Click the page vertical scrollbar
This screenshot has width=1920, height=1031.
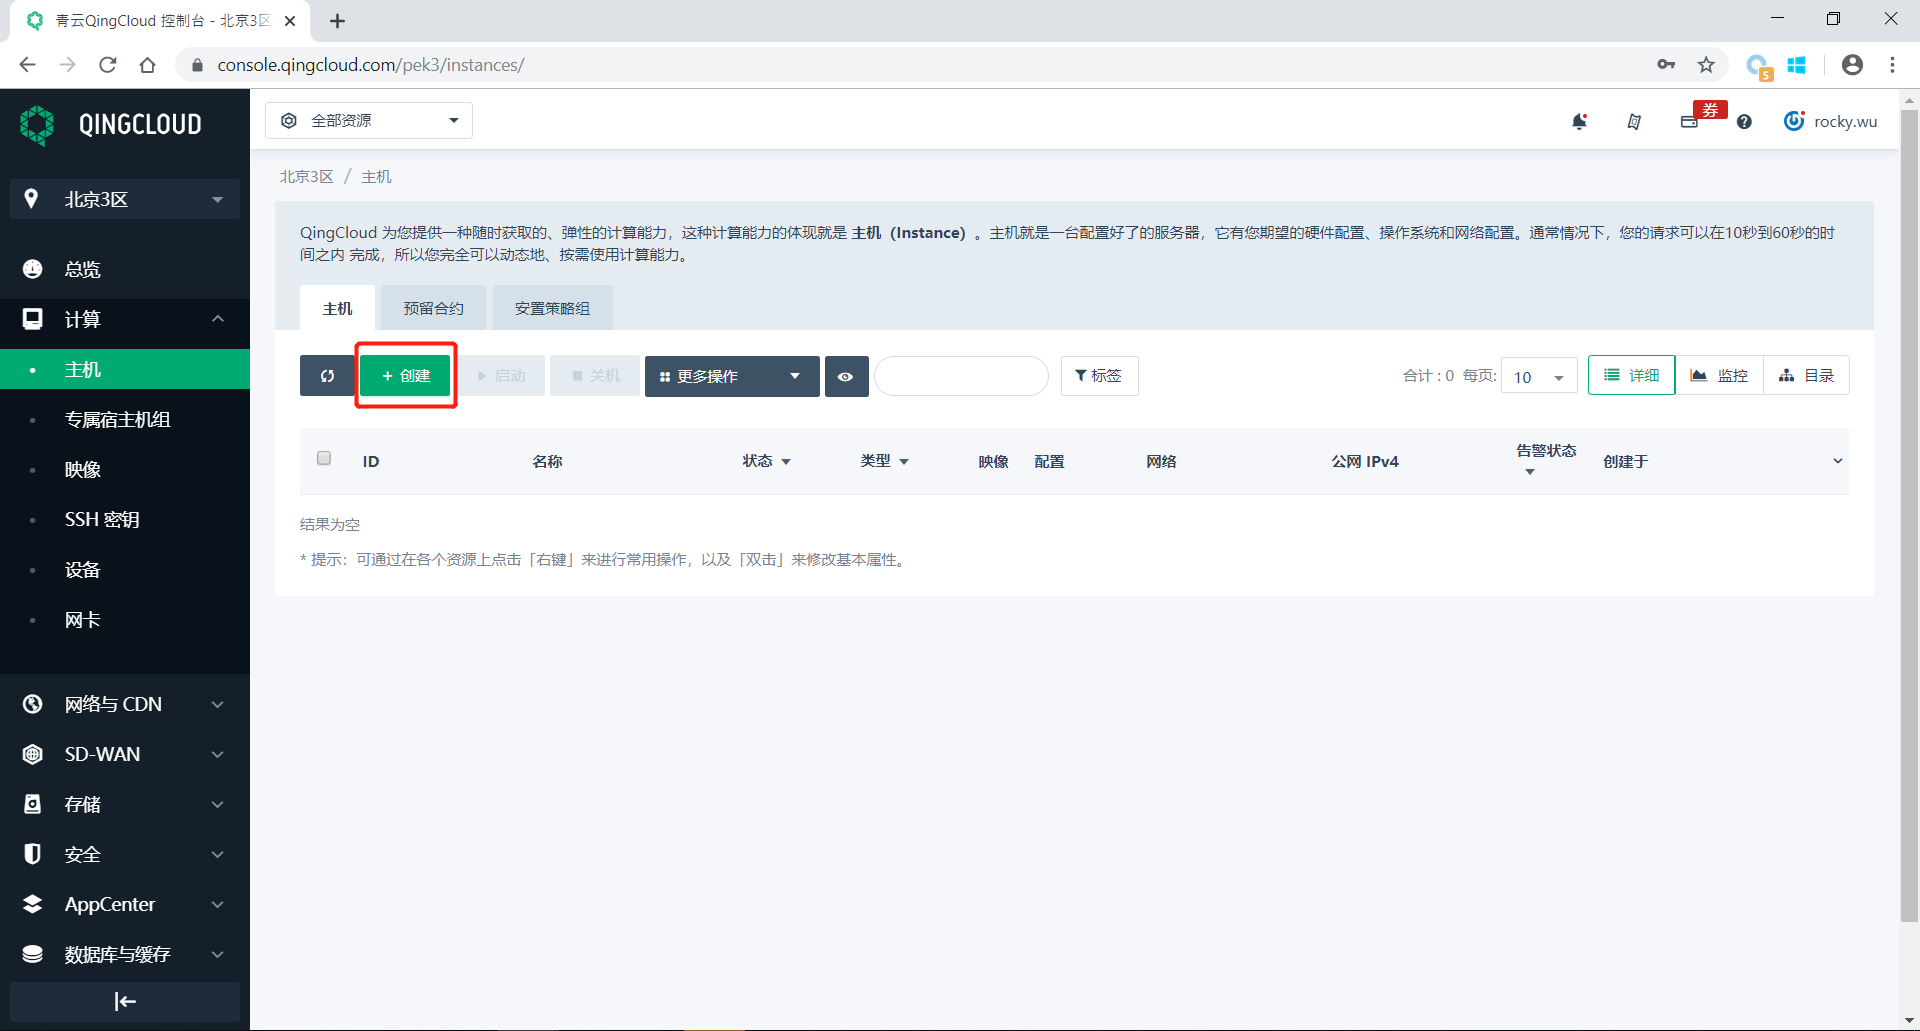tap(1909, 515)
